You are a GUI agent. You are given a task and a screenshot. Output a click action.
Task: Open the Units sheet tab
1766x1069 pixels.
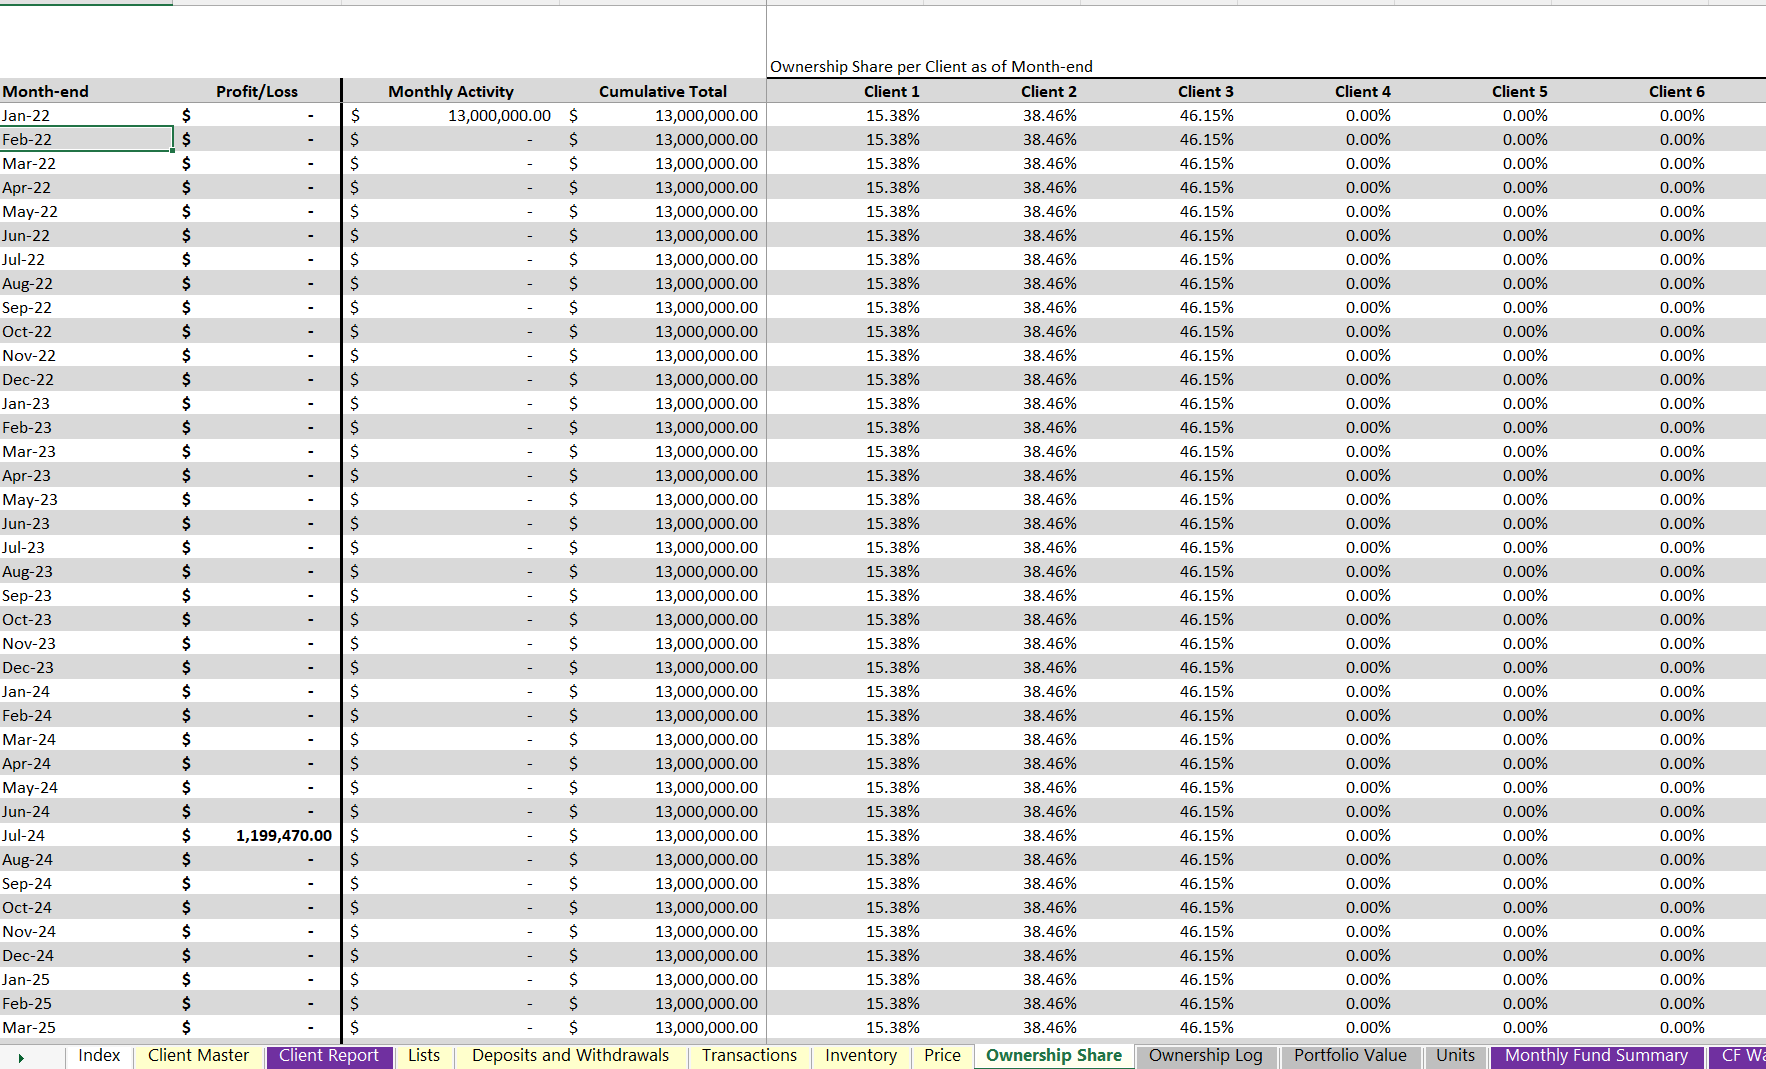click(1455, 1056)
